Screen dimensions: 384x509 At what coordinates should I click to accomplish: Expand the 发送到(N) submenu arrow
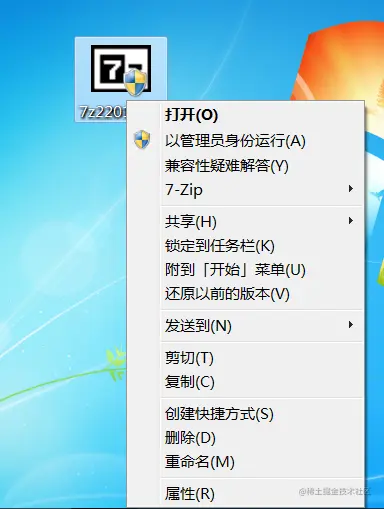coord(350,325)
